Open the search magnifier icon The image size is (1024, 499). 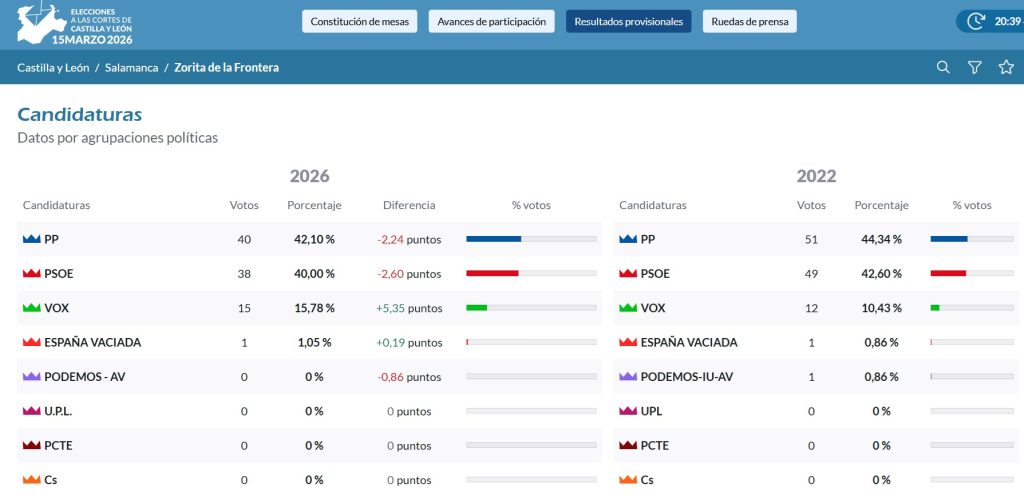click(x=943, y=67)
